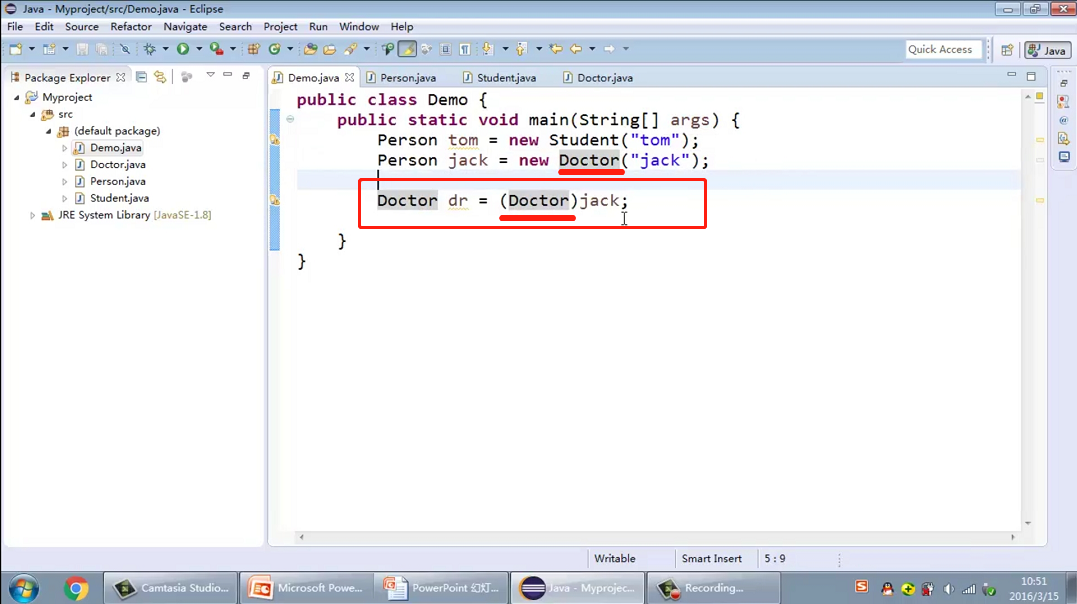Open the Project menu
The width and height of the screenshot is (1077, 604).
coord(280,27)
